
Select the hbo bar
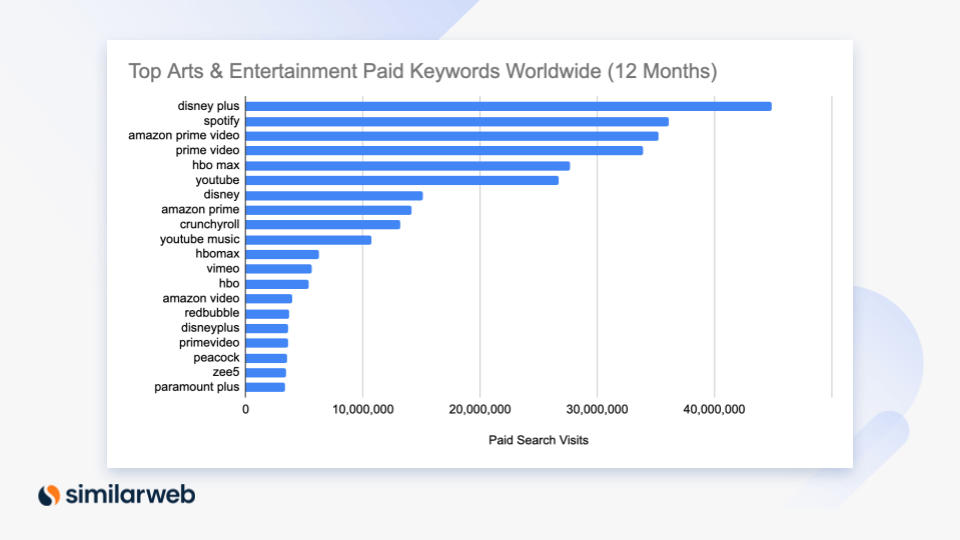point(277,284)
